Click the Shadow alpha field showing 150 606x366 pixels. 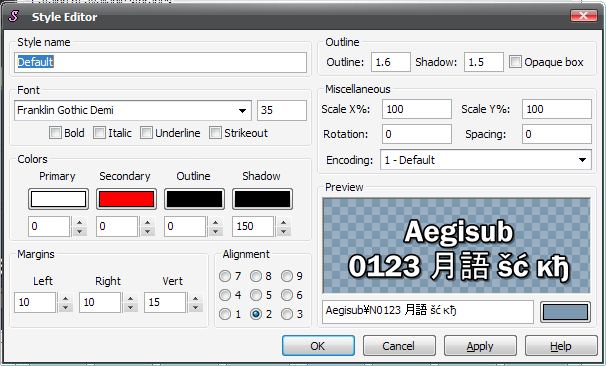pos(253,226)
